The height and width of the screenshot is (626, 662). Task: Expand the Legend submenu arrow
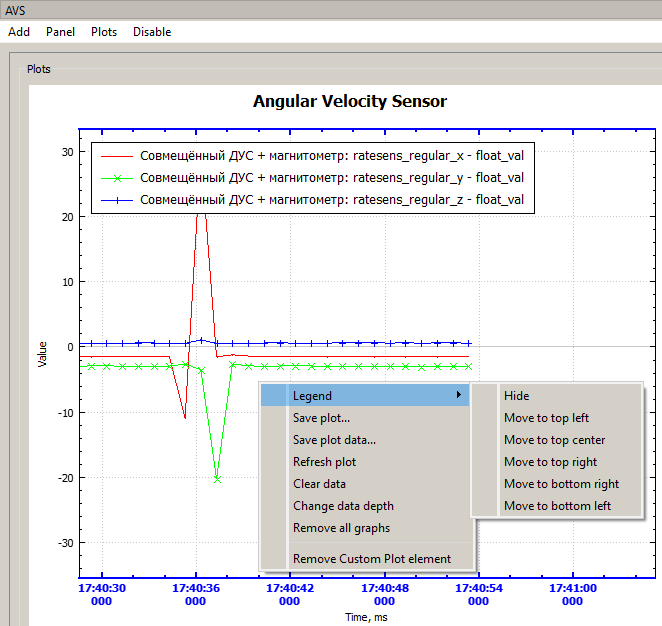coord(459,396)
